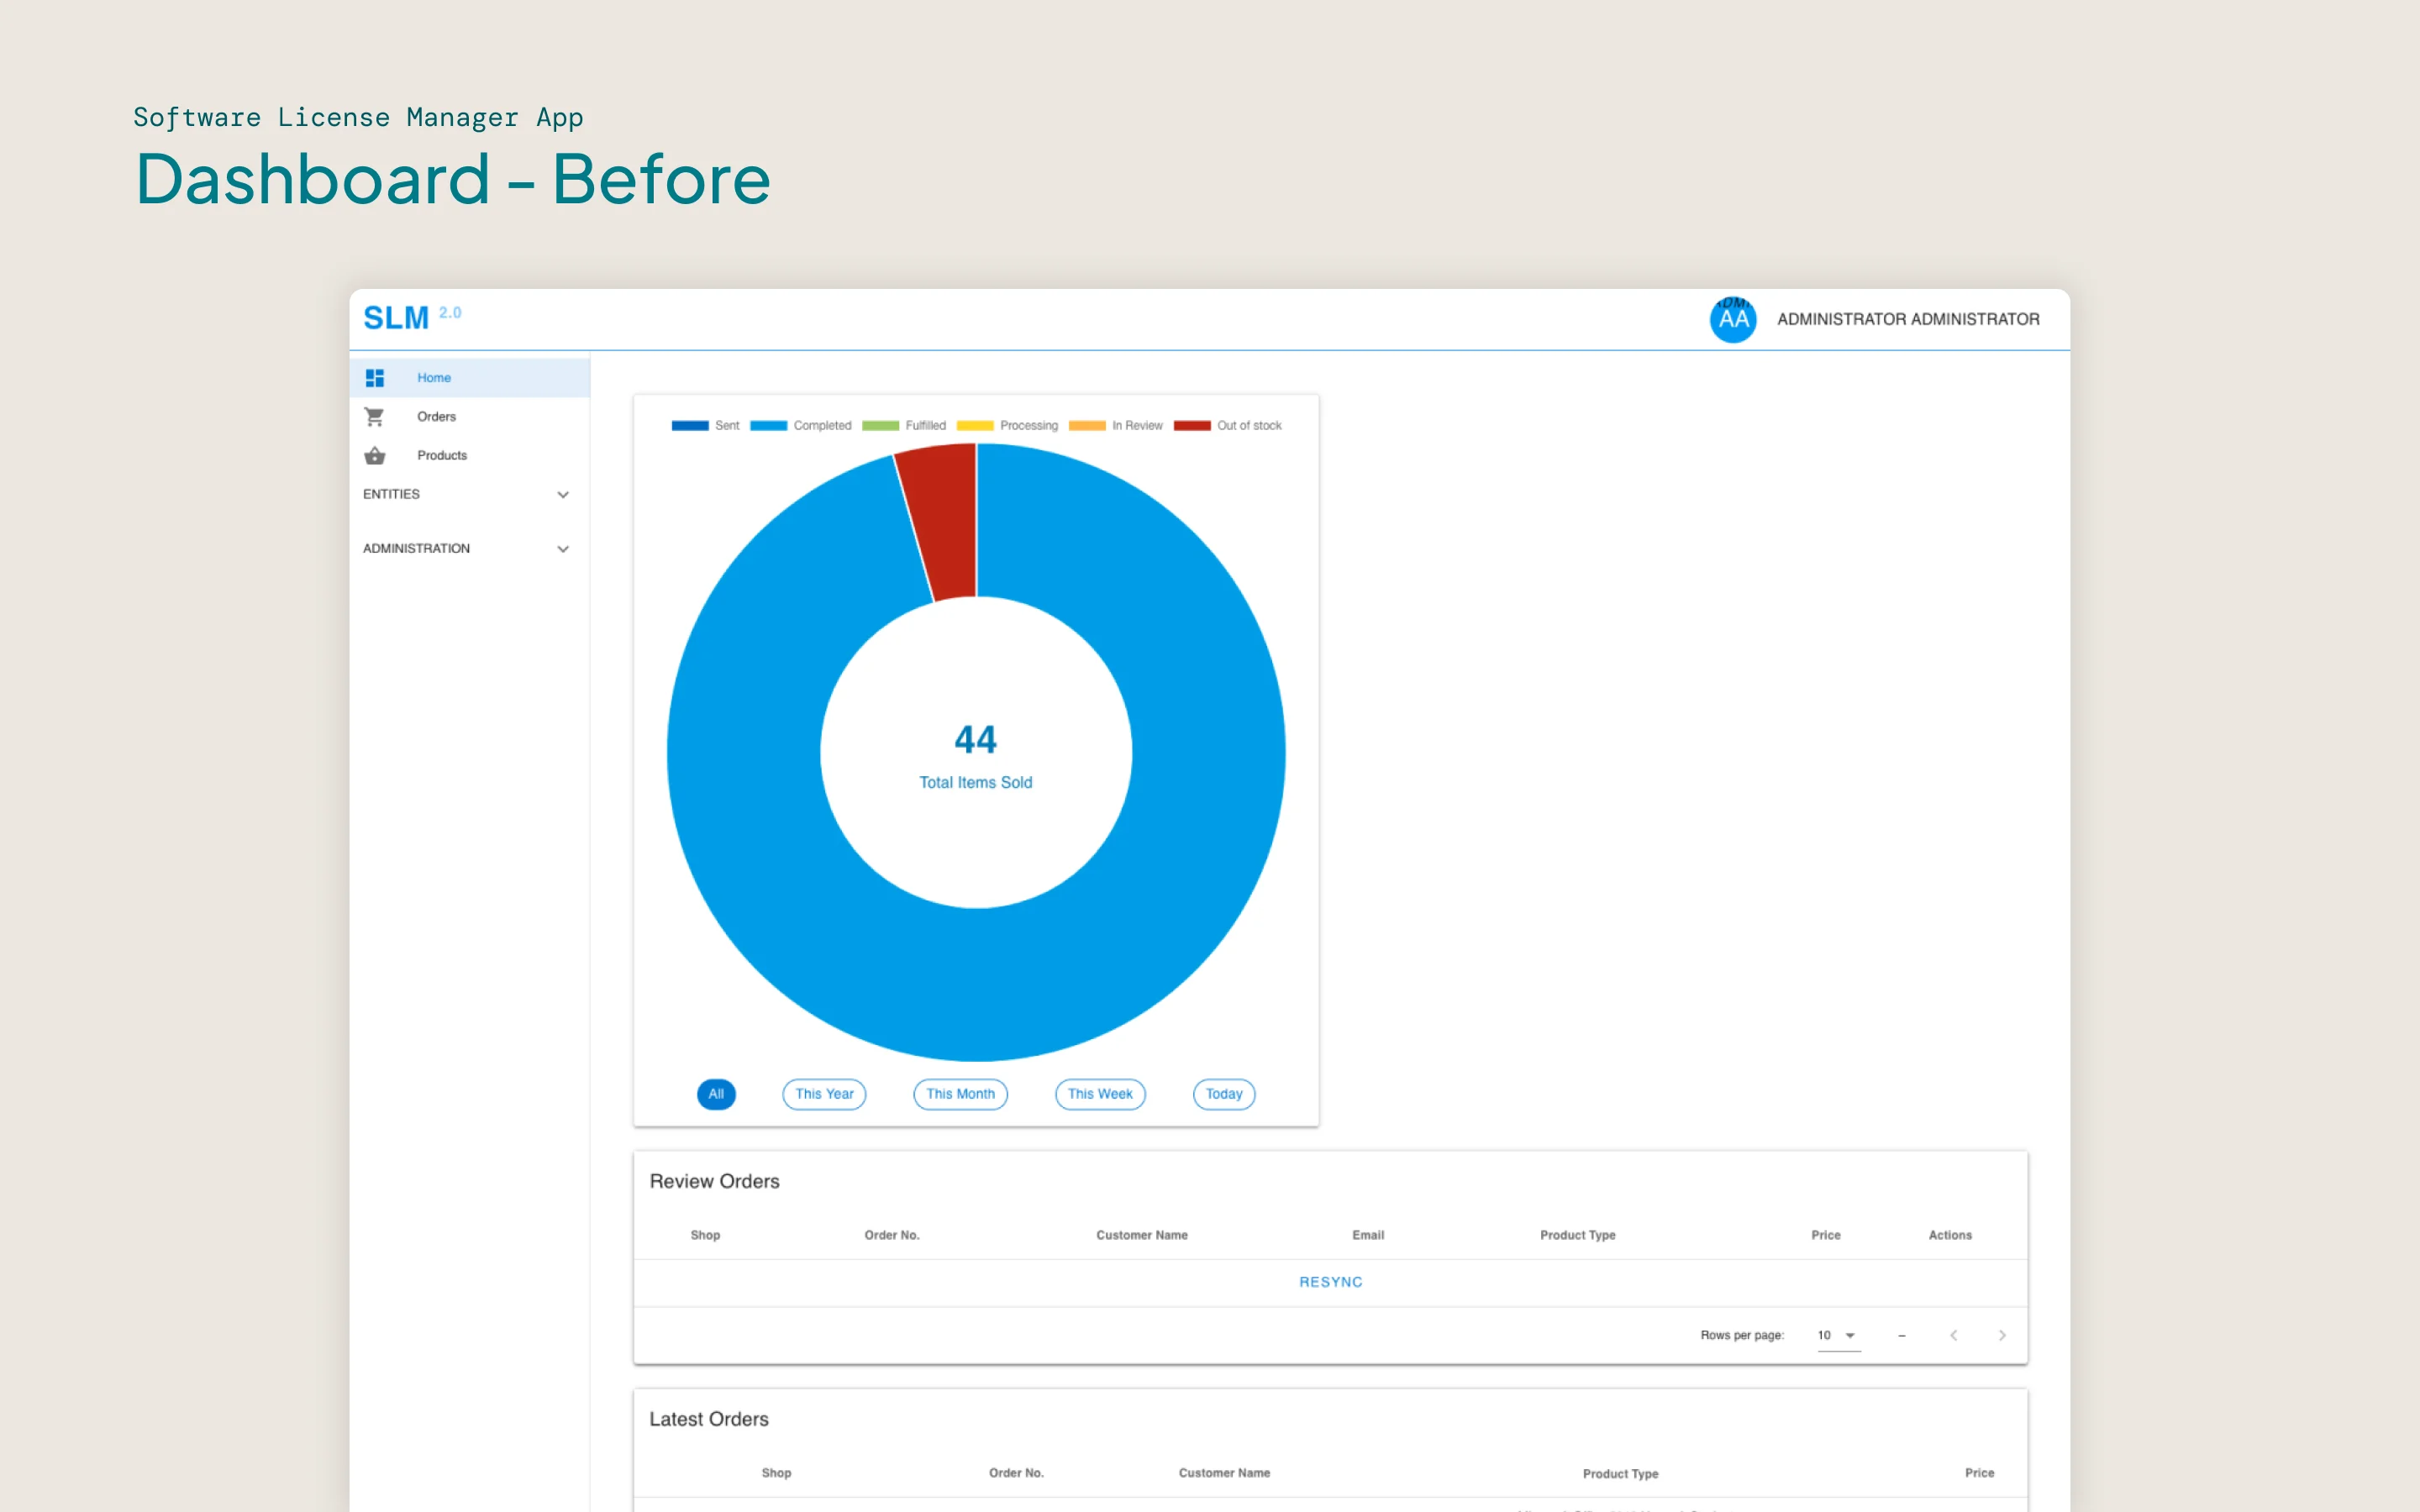Image resolution: width=2420 pixels, height=1512 pixels.
Task: Click the Total Items Sold label
Action: (976, 783)
